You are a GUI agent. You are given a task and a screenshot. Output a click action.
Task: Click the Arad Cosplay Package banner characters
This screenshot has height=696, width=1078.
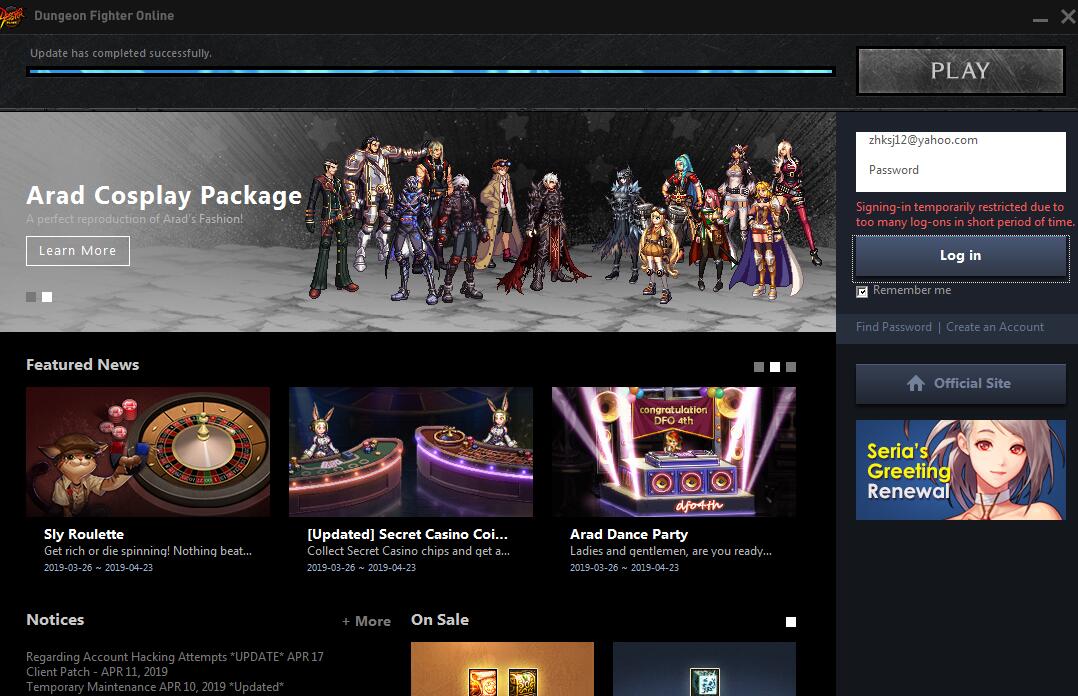pos(564,220)
